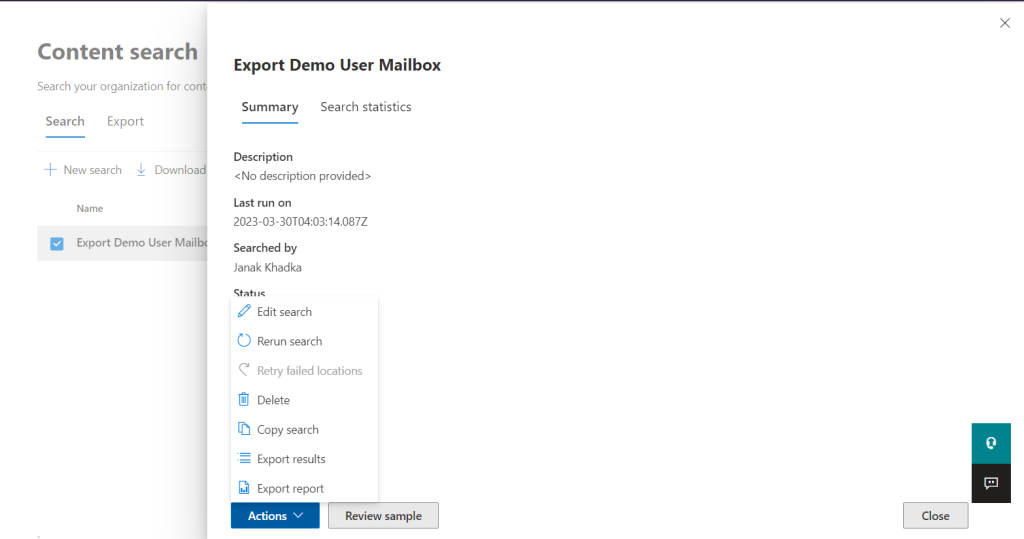Click the Last run timestamp 2023-03-30T04:03:14.087Z
Viewport: 1024px width, 539px height.
[300, 221]
